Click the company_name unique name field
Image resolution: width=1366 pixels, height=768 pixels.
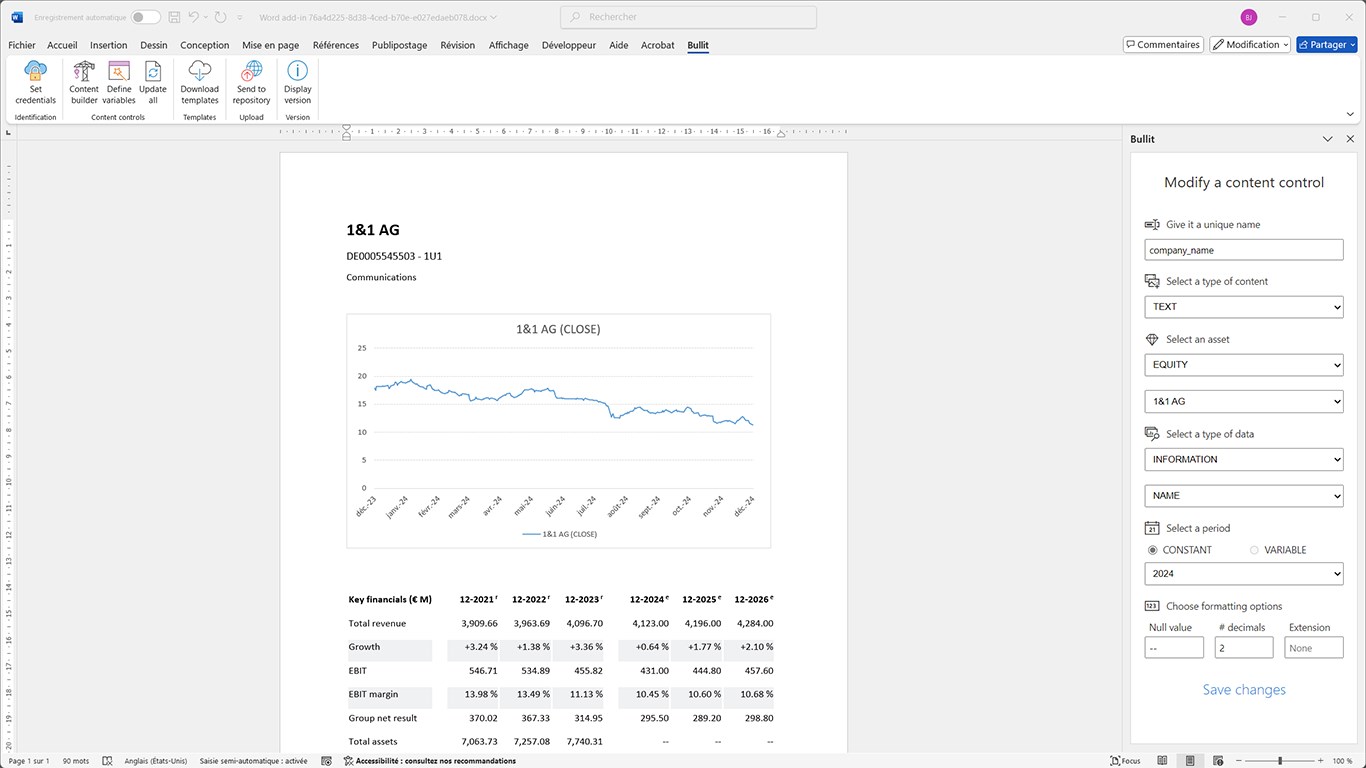pyautogui.click(x=1244, y=250)
